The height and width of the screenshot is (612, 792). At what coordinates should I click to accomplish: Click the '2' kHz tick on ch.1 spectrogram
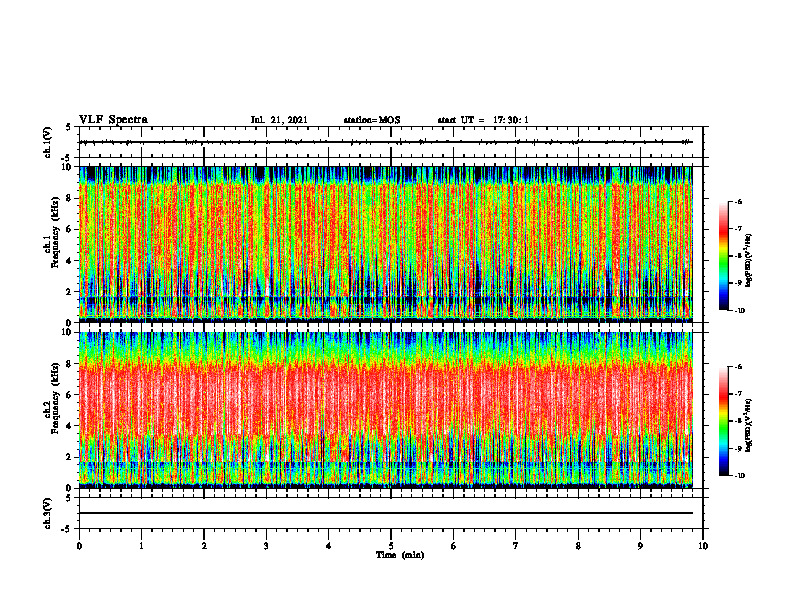click(x=70, y=291)
